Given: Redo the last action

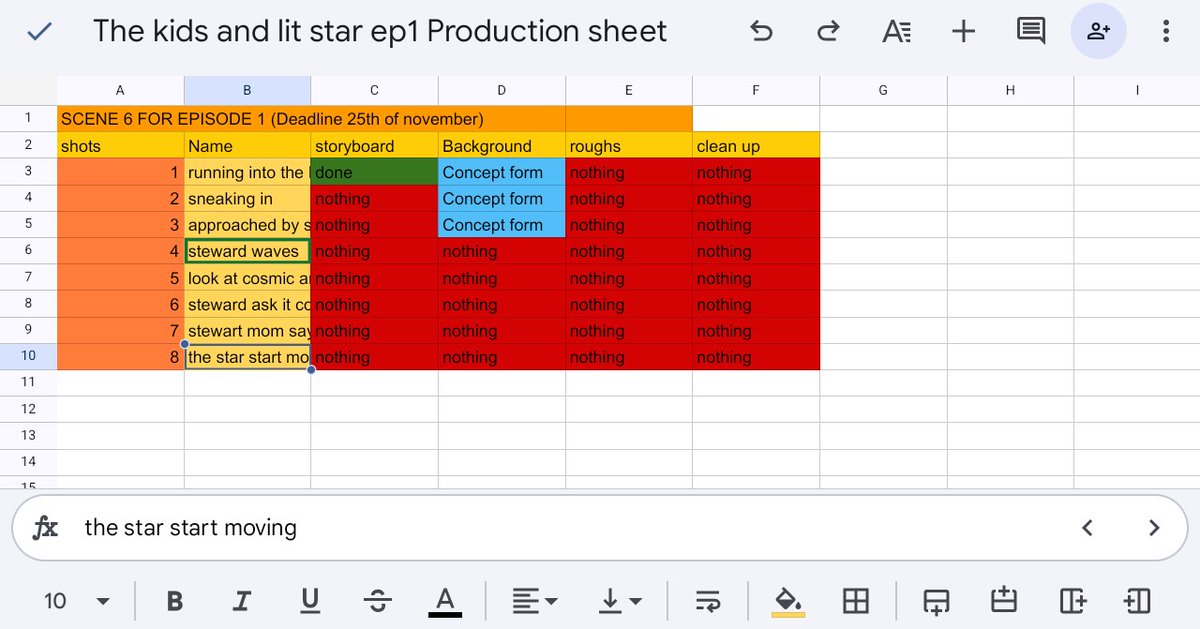Looking at the screenshot, I should pyautogui.click(x=829, y=31).
